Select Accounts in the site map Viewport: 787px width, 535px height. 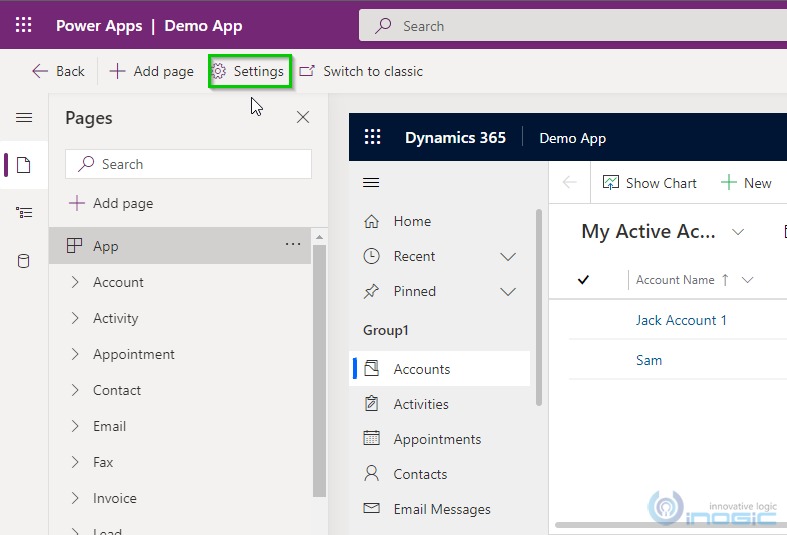coord(421,369)
